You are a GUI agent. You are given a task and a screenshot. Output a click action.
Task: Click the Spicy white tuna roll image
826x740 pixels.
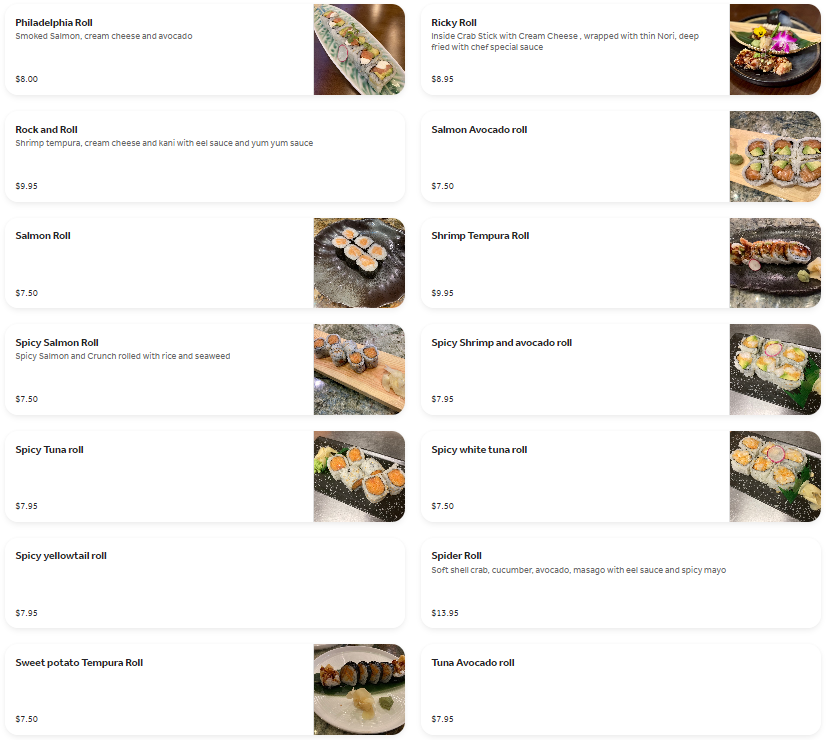(x=775, y=477)
